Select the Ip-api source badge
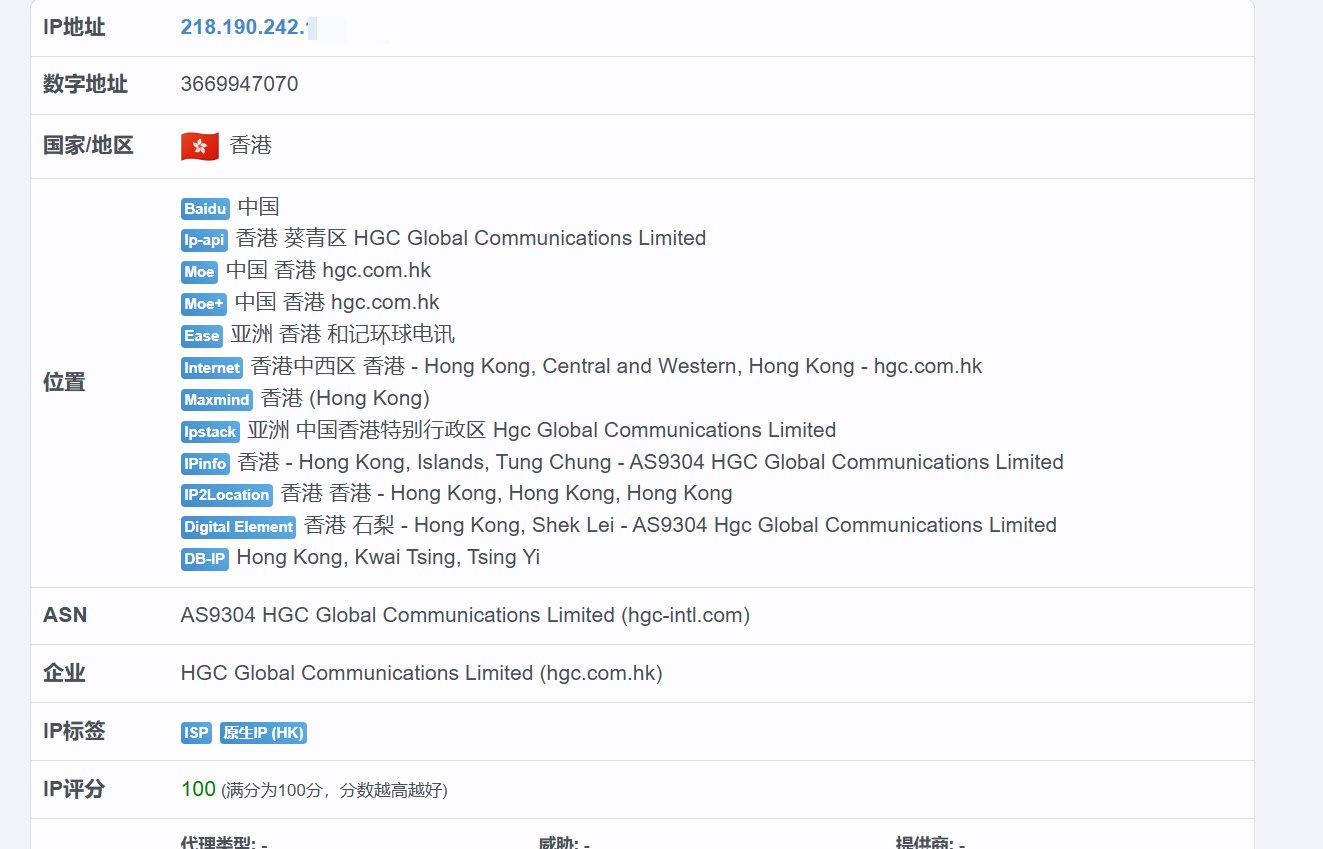 204,240
